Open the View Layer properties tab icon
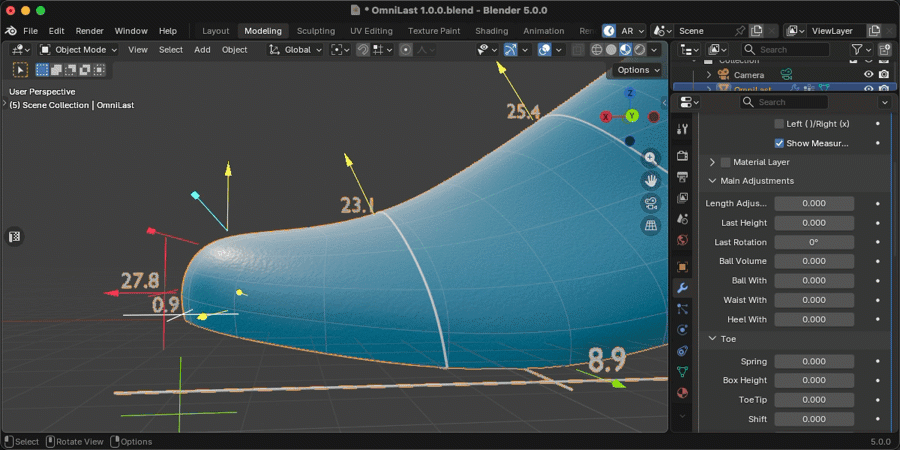 pyautogui.click(x=682, y=197)
